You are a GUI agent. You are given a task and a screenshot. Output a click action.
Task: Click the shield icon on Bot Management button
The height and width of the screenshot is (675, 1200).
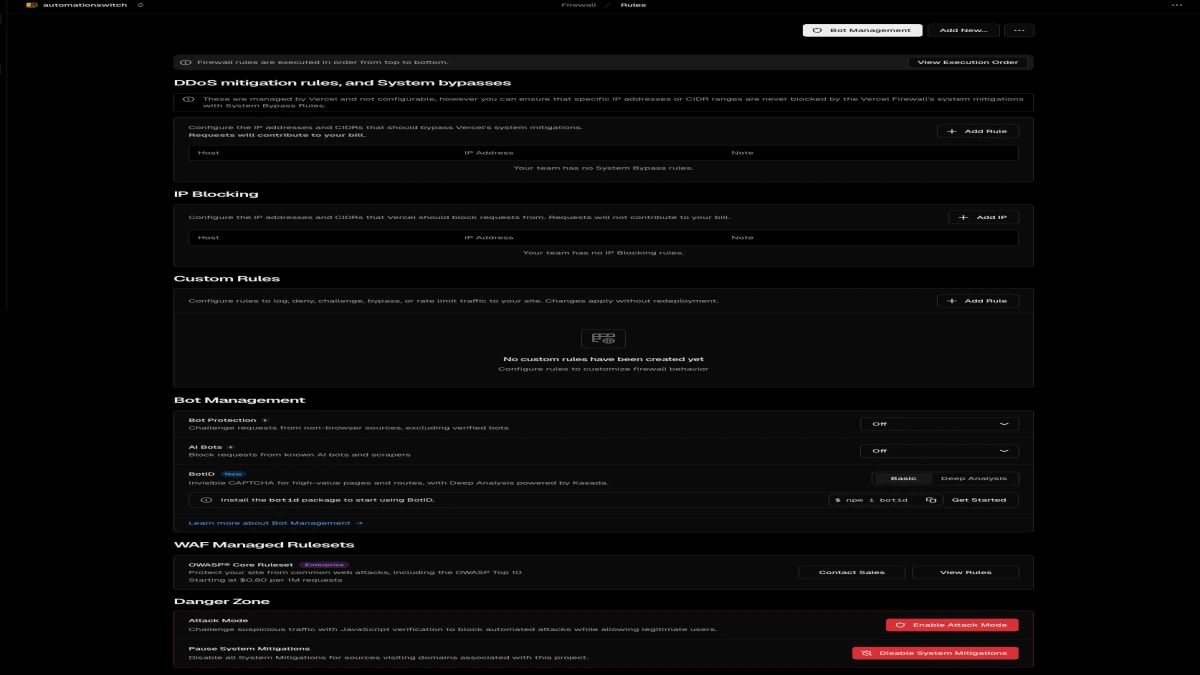coord(816,30)
